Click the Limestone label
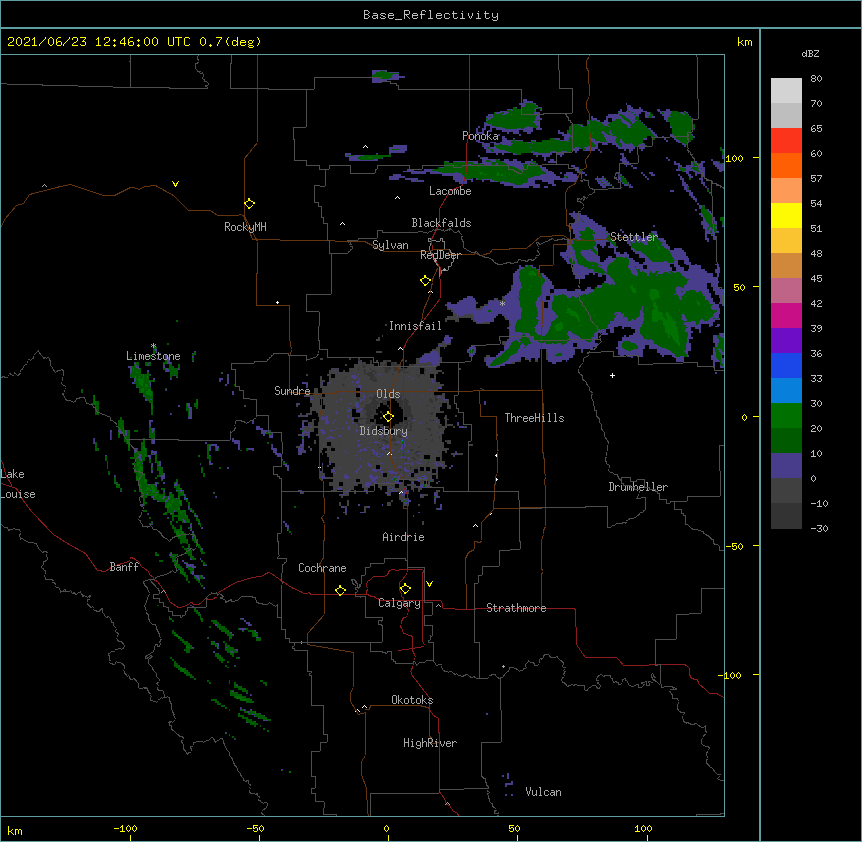Image resolution: width=862 pixels, height=842 pixels. pyautogui.click(x=153, y=356)
